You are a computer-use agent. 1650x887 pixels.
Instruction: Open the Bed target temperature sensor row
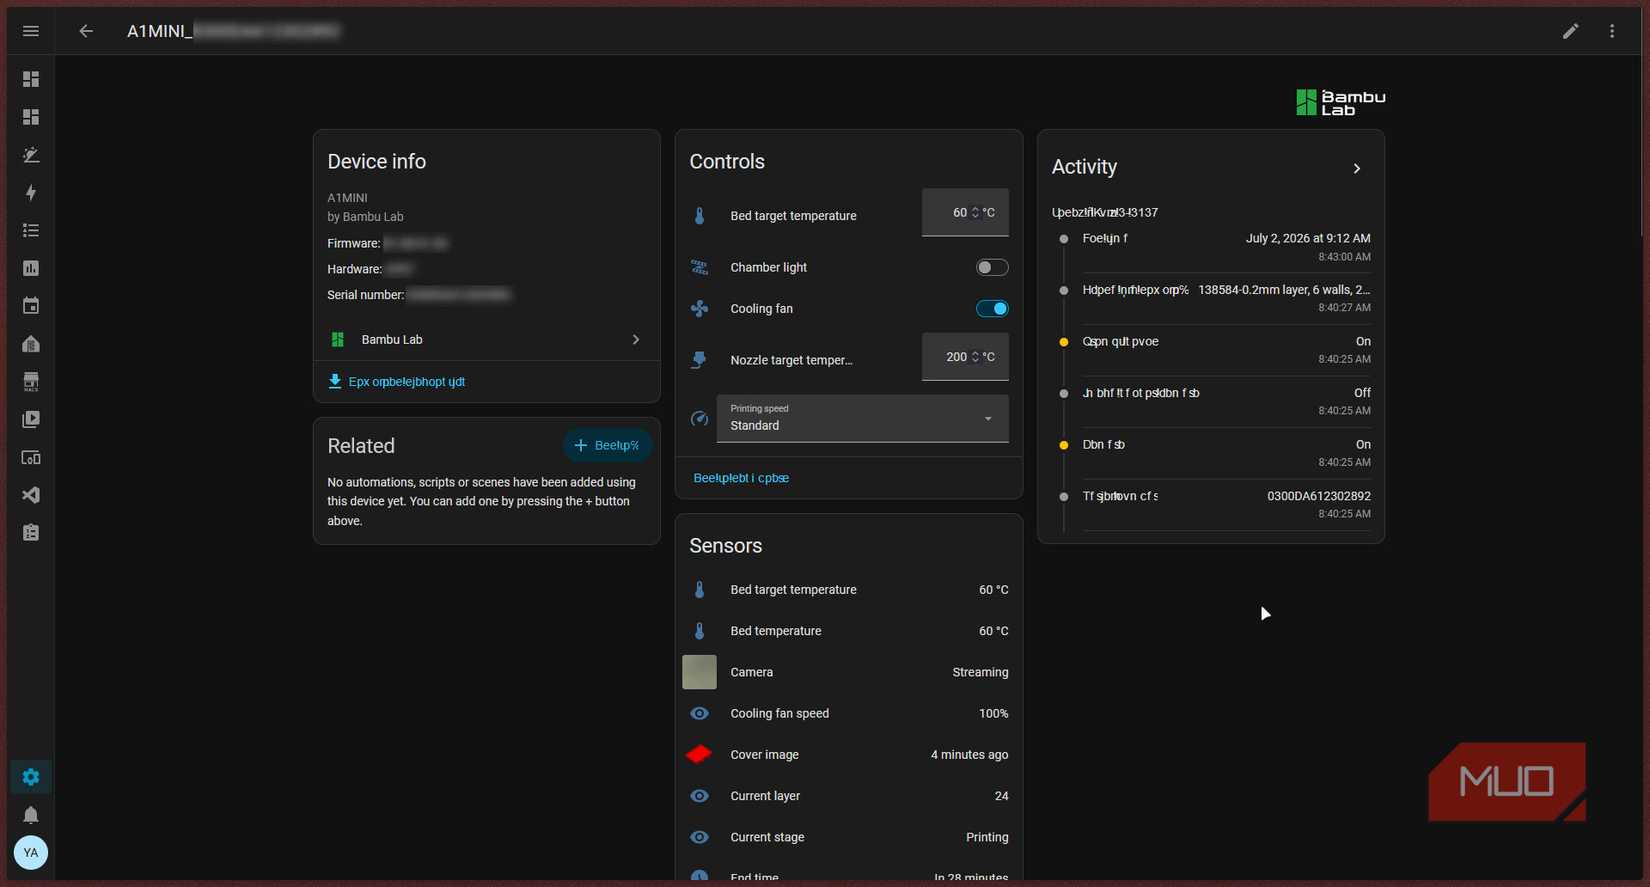click(849, 590)
